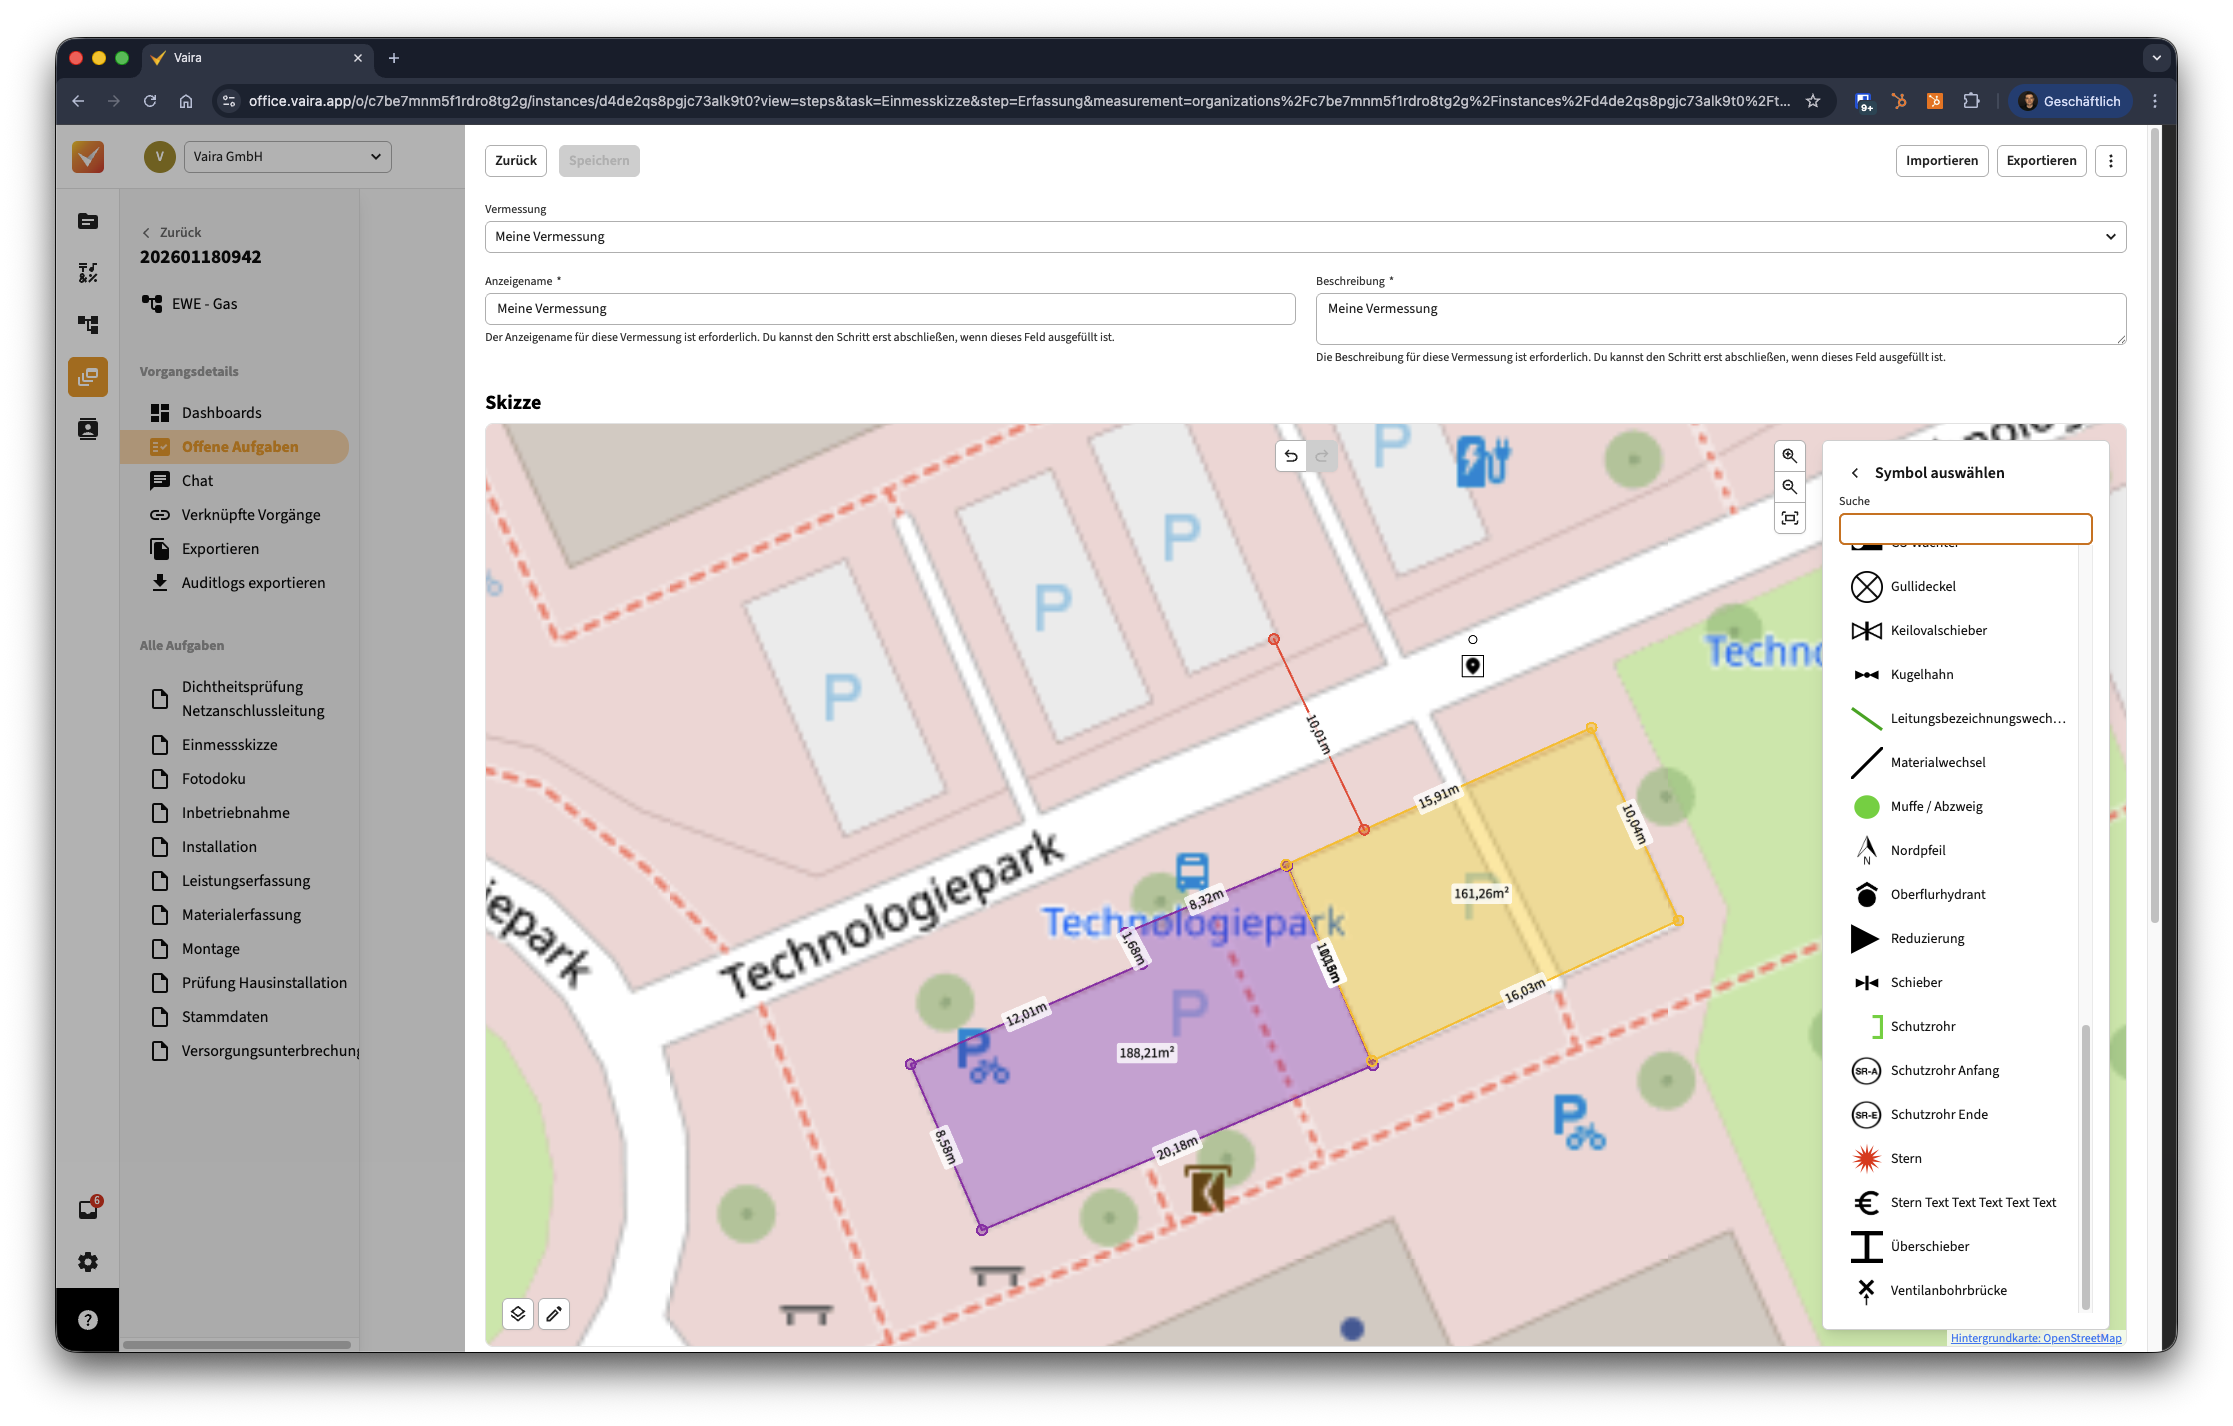Pick the Nordpfeil symbol from list
The width and height of the screenshot is (2233, 1426).
click(1917, 850)
